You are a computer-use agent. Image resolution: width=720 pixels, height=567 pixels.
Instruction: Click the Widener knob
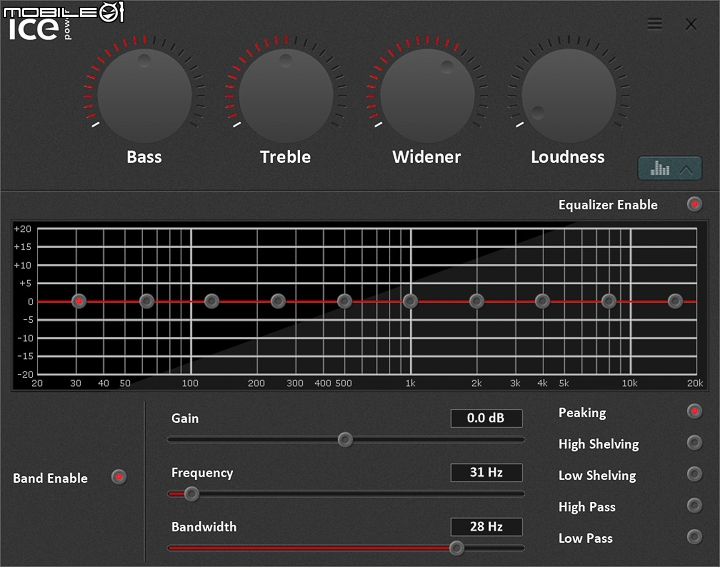coord(427,95)
